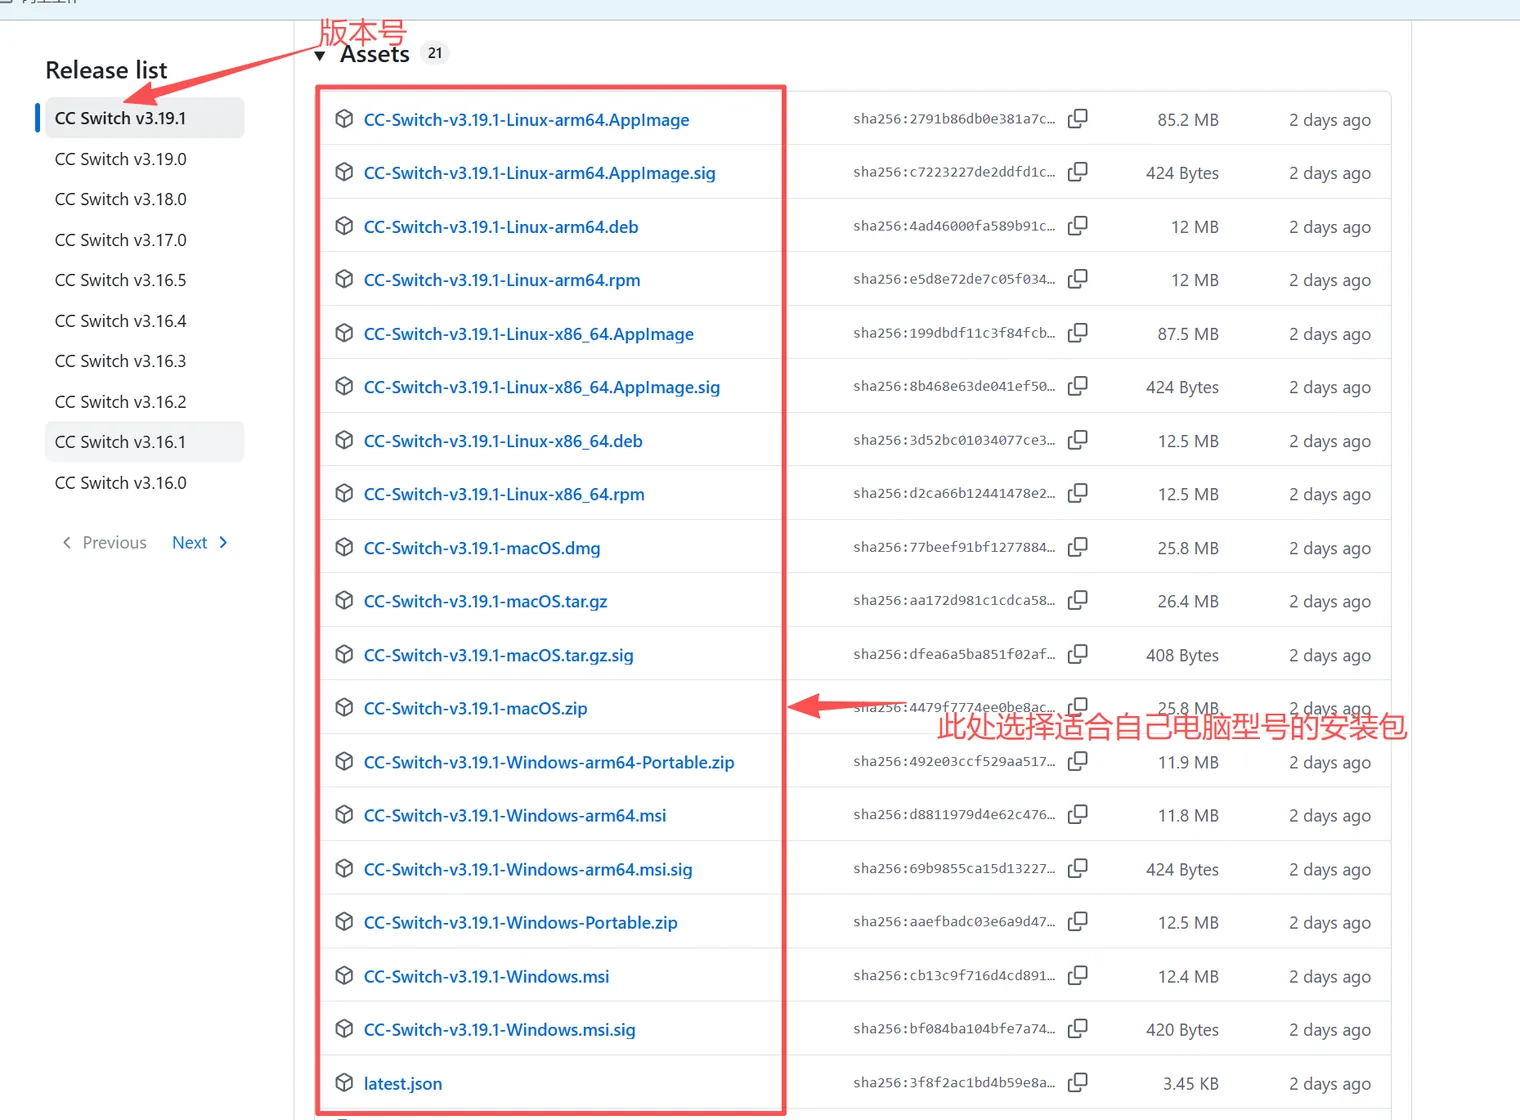Collapse the Assets section triangle

click(320, 56)
